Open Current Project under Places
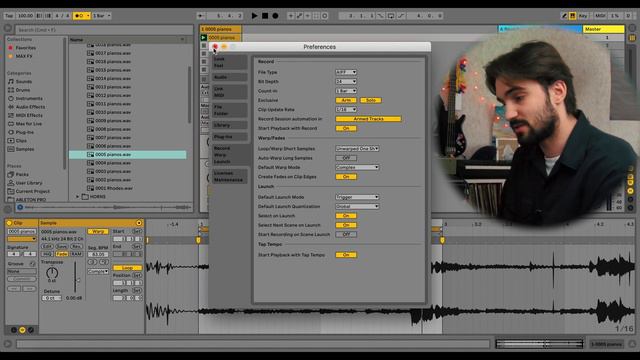Screen dimensions: 640x360 pyautogui.click(x=33, y=191)
